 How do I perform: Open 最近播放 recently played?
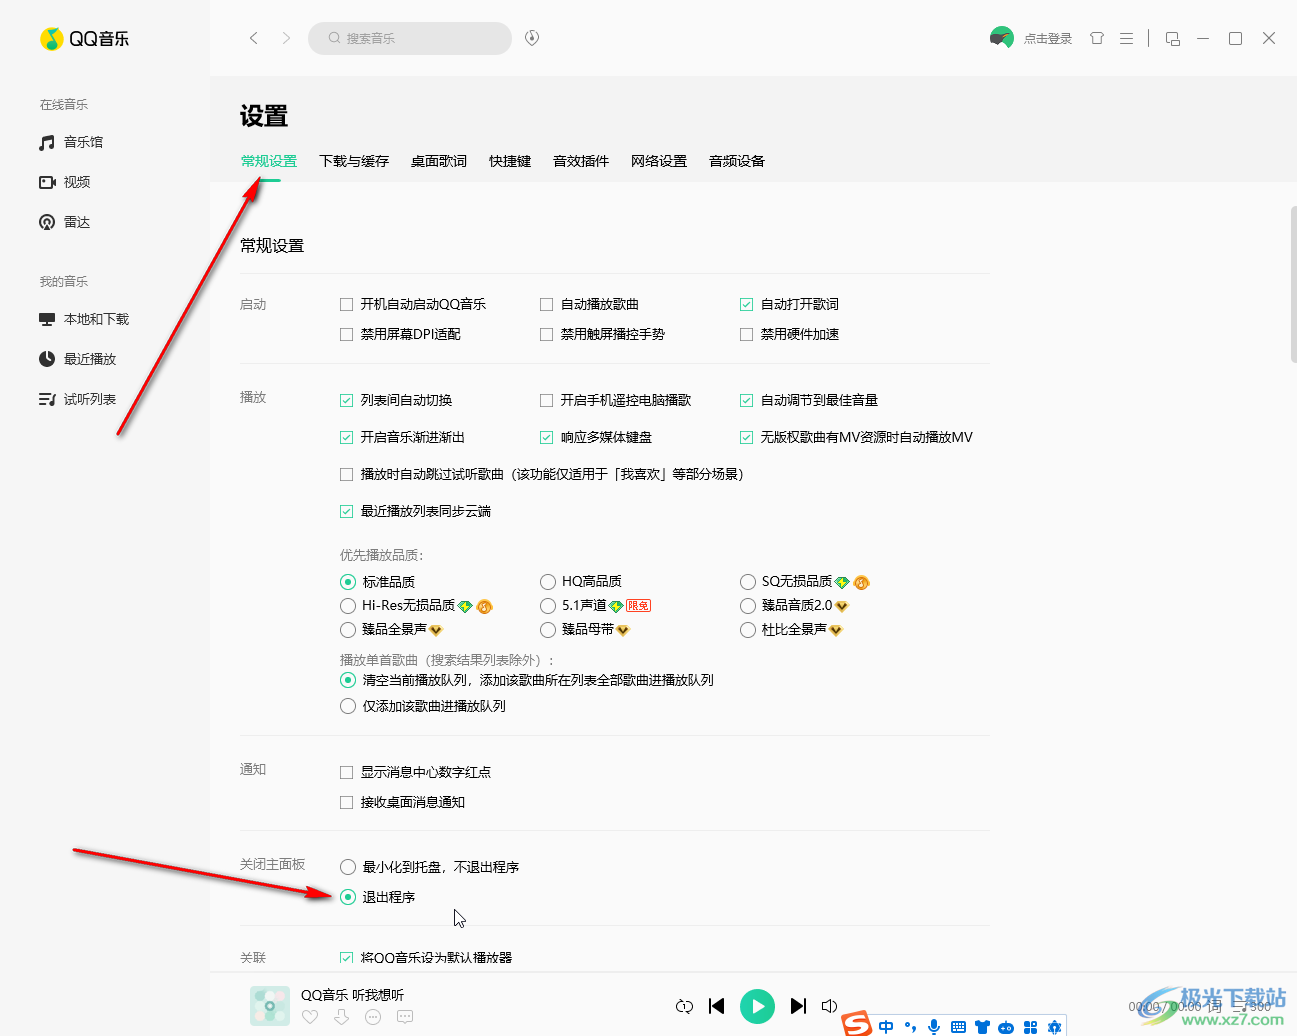pyautogui.click(x=78, y=359)
